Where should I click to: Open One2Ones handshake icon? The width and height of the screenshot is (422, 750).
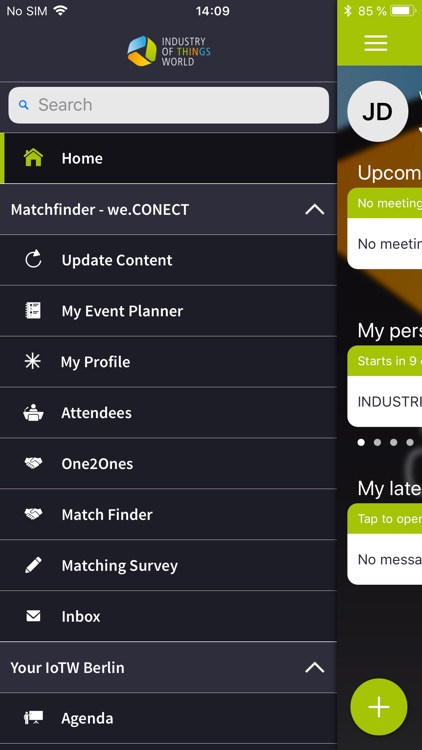click(33, 463)
